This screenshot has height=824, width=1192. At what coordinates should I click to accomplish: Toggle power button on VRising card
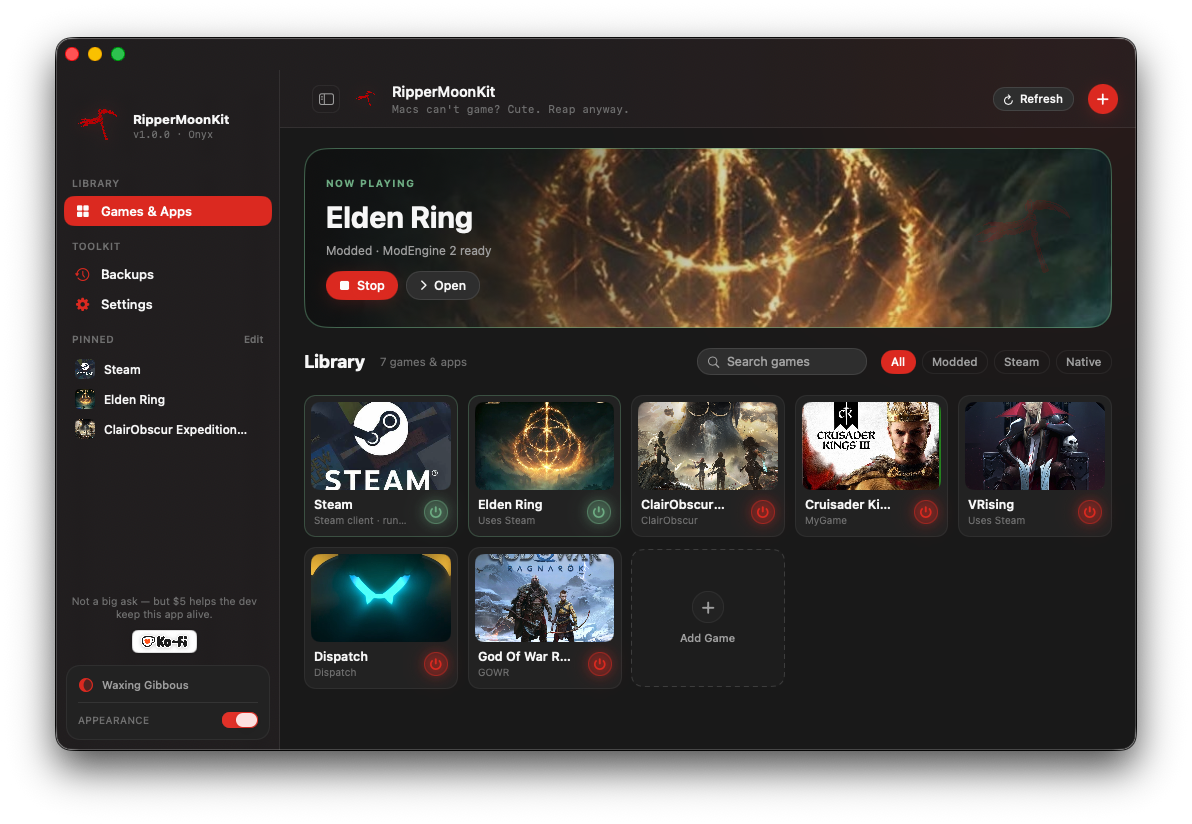click(1089, 512)
